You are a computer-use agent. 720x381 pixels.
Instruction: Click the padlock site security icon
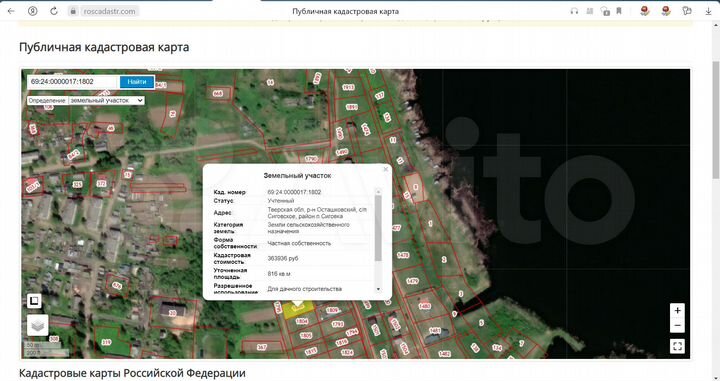(73, 11)
